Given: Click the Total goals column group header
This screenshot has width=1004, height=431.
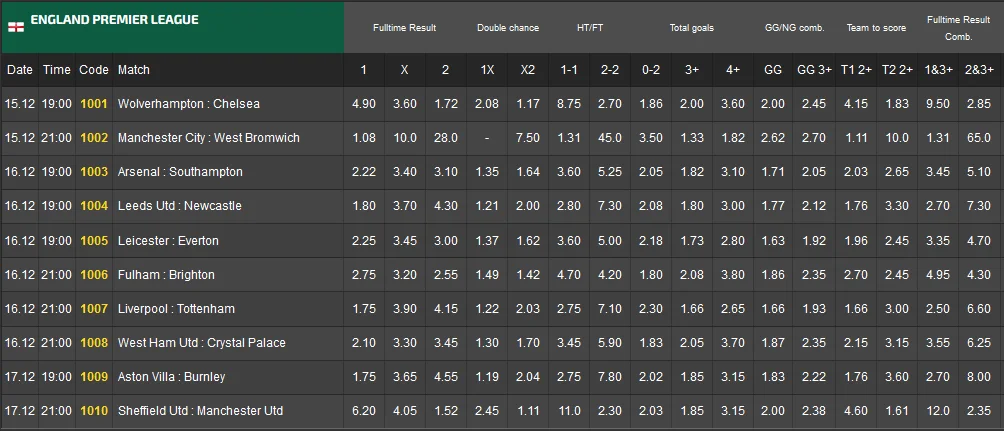Looking at the screenshot, I should click(691, 28).
